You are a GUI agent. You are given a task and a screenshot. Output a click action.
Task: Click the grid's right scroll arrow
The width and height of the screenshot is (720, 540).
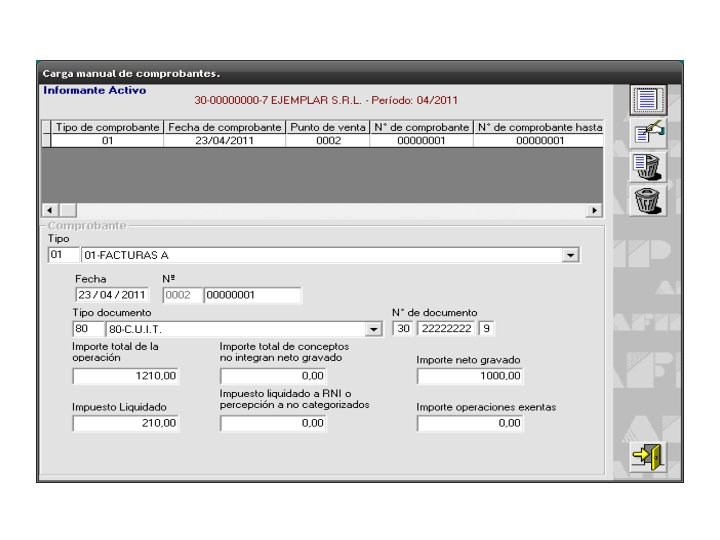[x=594, y=210]
